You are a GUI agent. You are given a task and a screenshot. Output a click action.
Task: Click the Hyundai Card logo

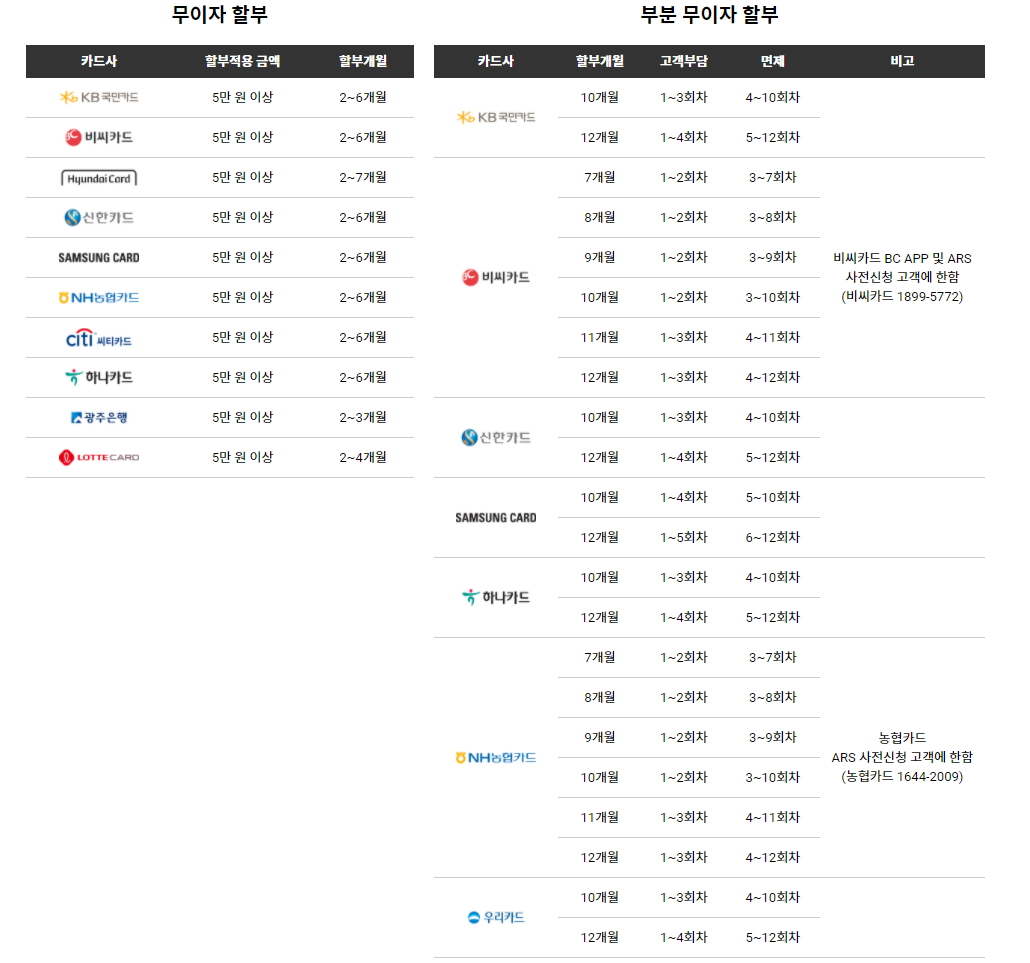coord(99,178)
